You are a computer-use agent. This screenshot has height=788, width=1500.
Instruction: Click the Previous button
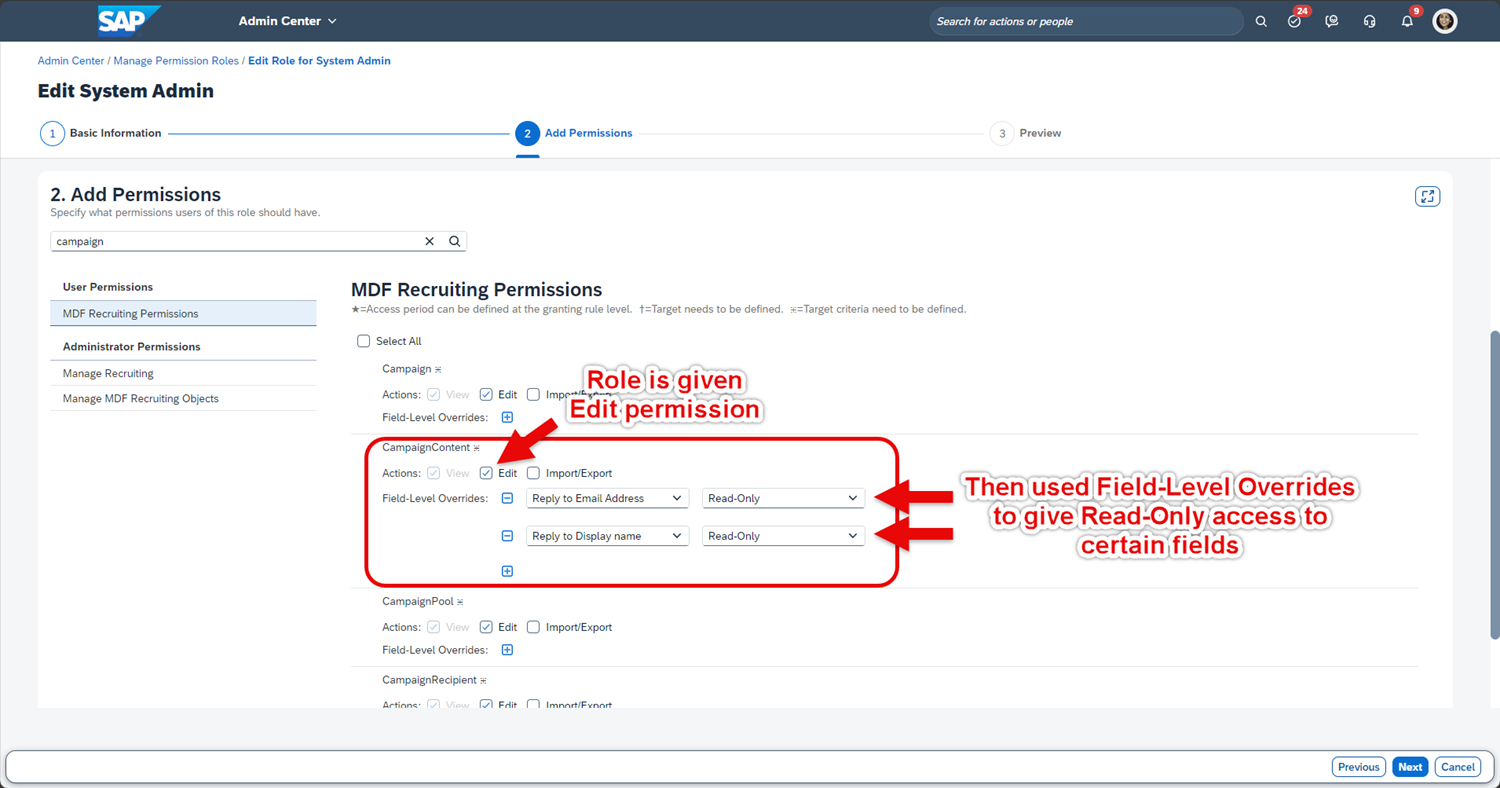[1359, 767]
